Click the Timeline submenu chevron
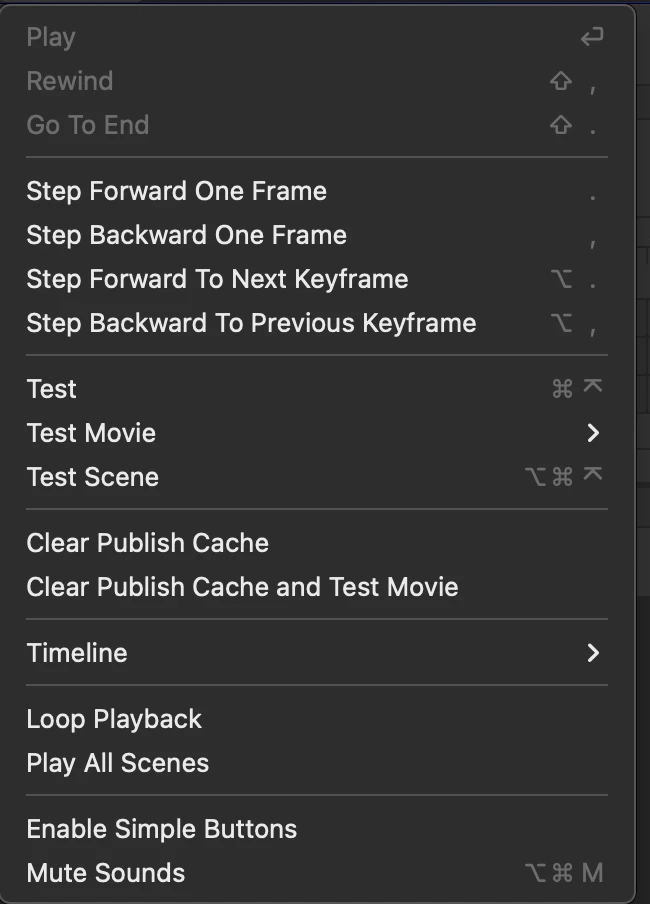 click(593, 653)
